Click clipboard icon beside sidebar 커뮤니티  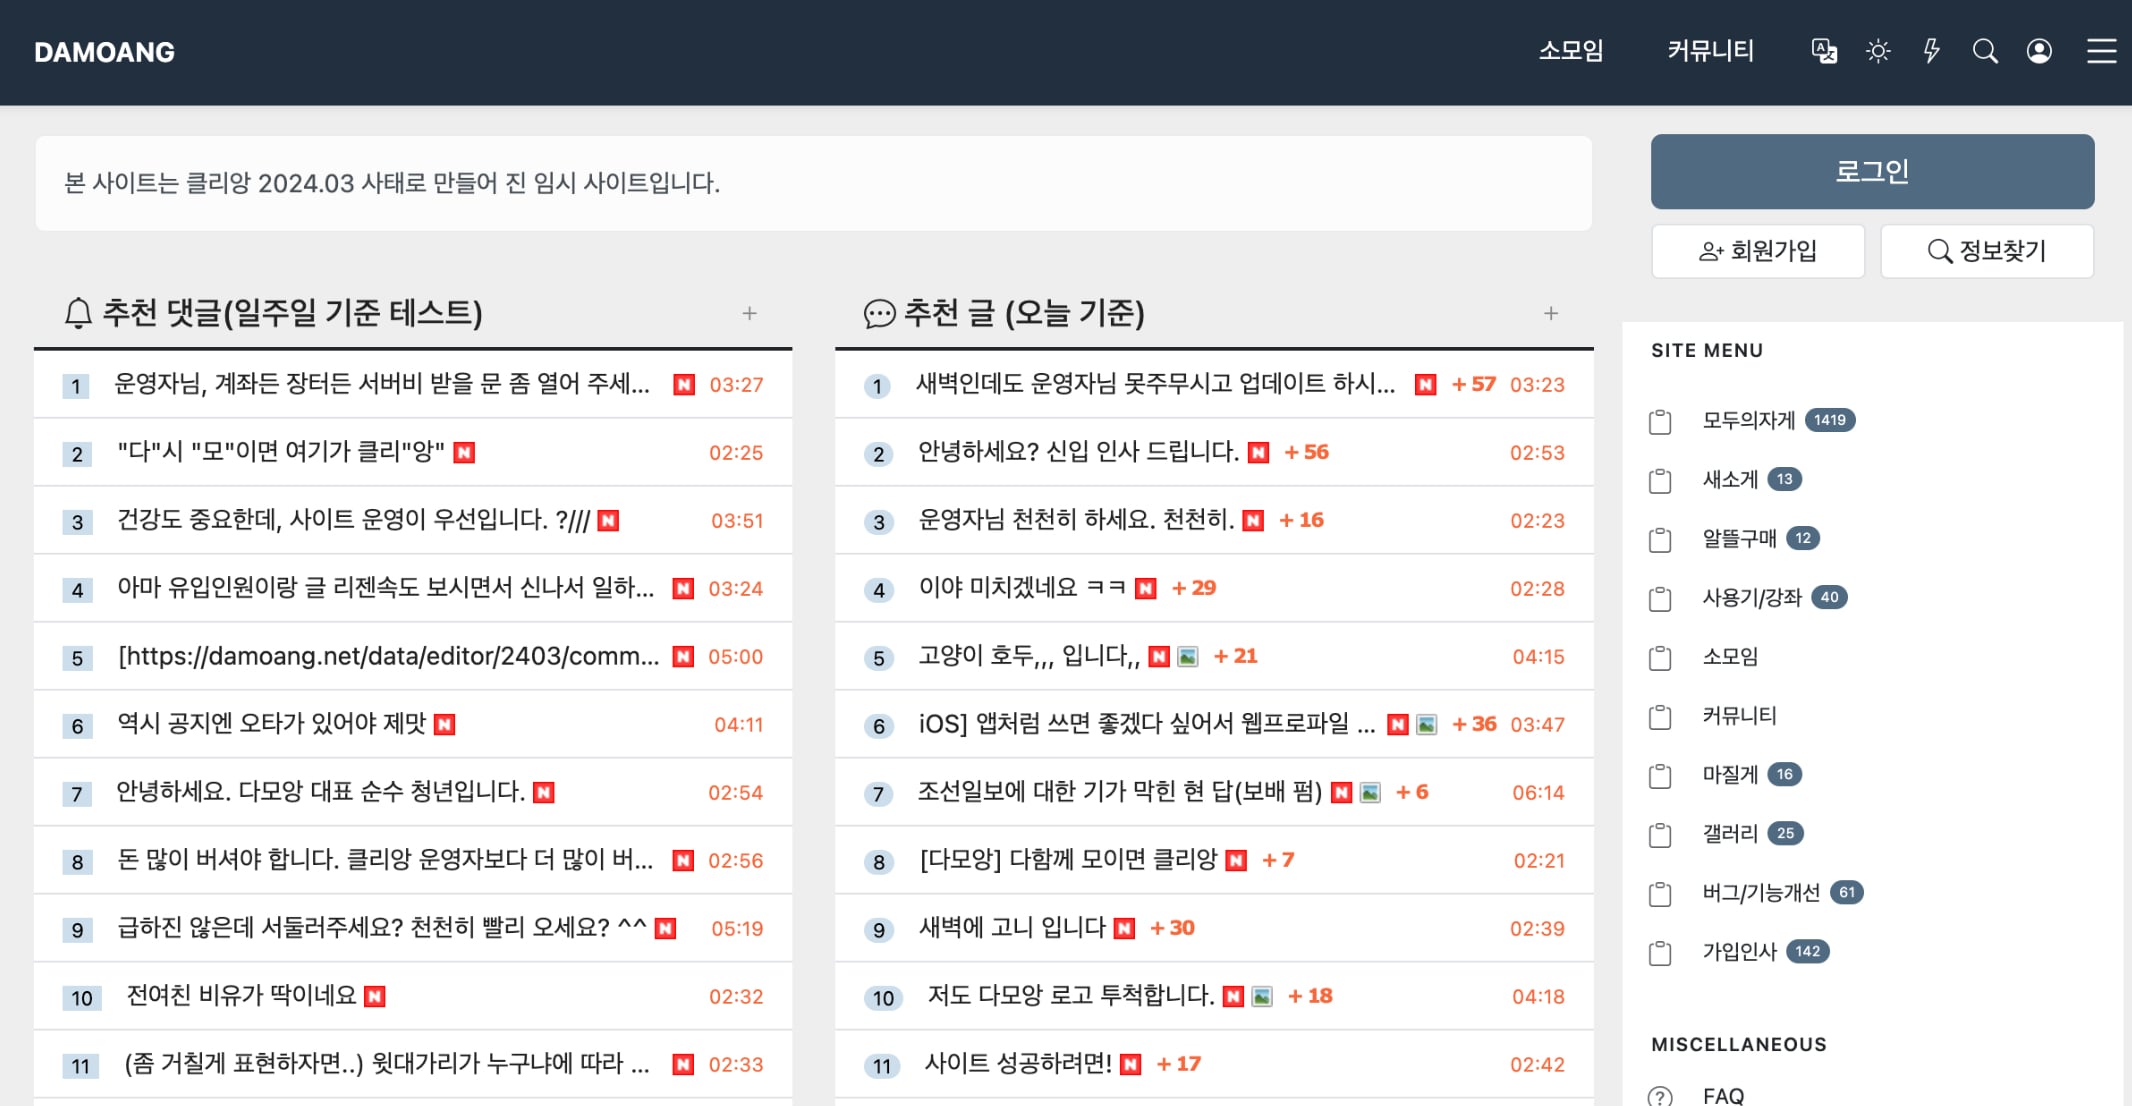[1660, 716]
